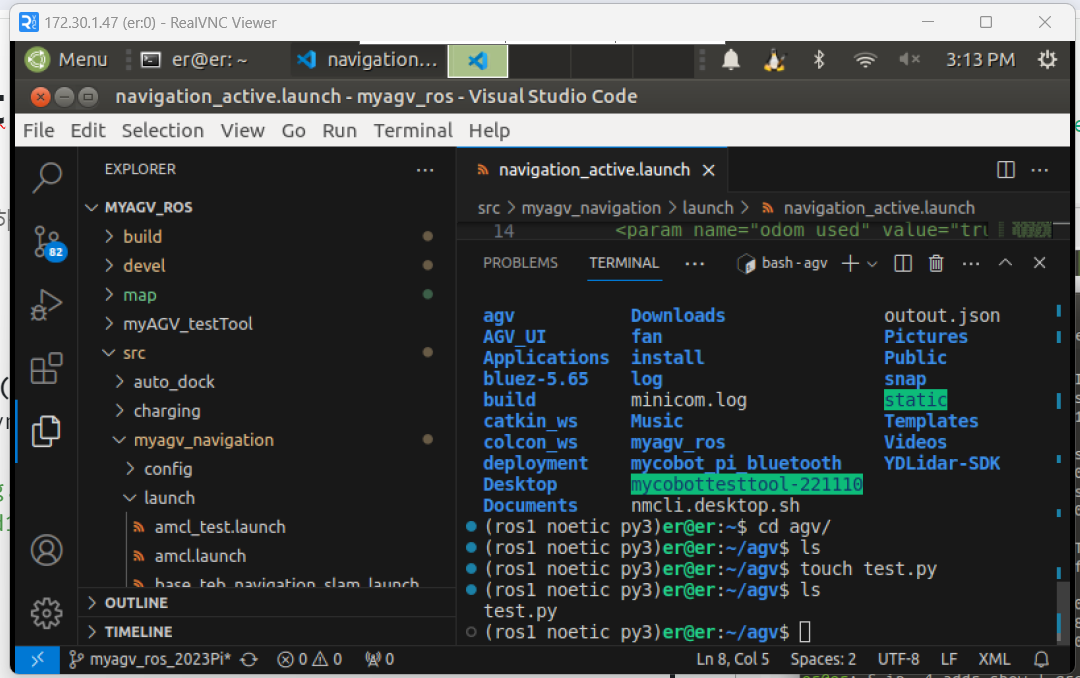Open remote window indicator in status bar
1080x678 pixels.
[37, 659]
